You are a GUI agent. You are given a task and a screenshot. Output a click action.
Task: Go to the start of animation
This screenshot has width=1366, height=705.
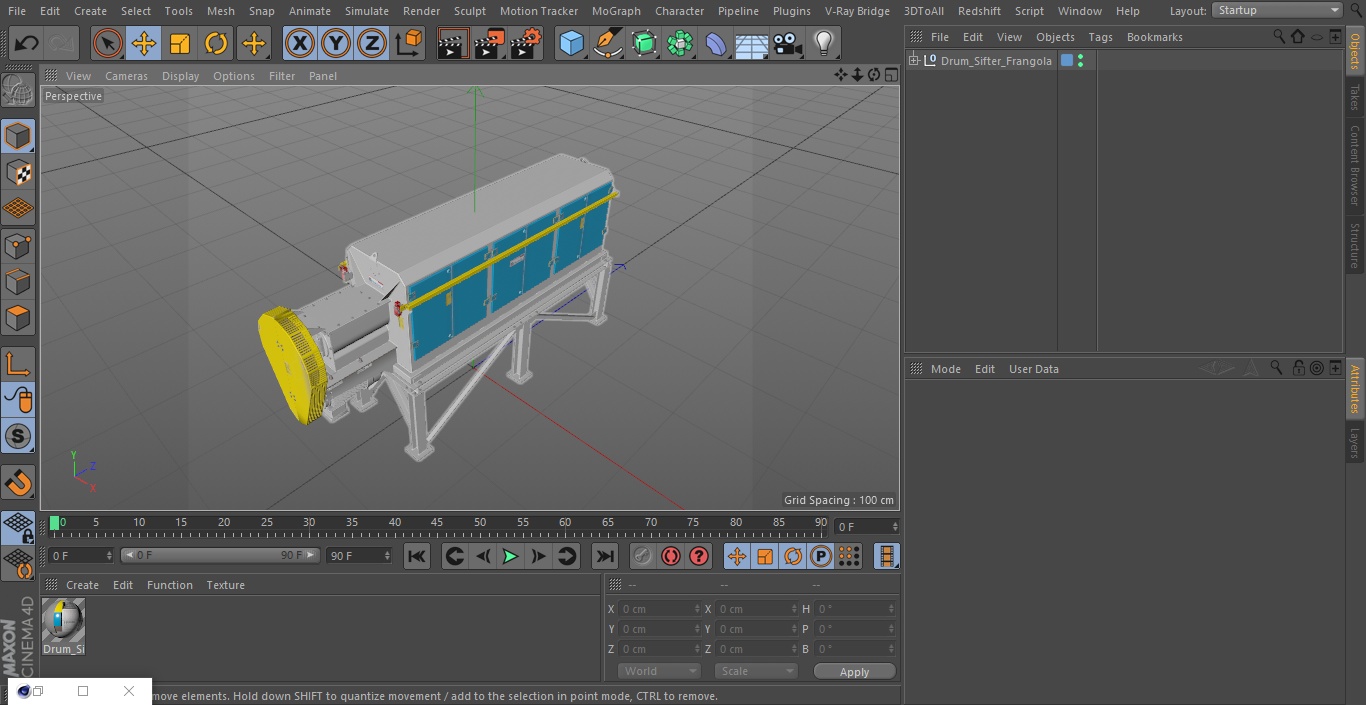pyautogui.click(x=417, y=556)
